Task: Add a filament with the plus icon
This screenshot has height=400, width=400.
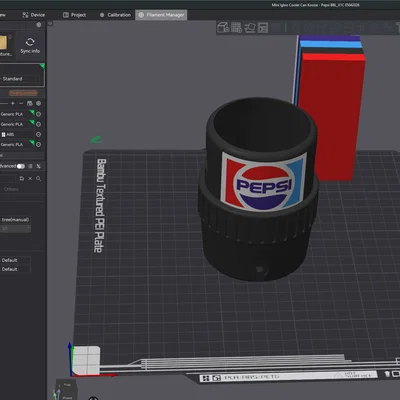Action: 13,103
